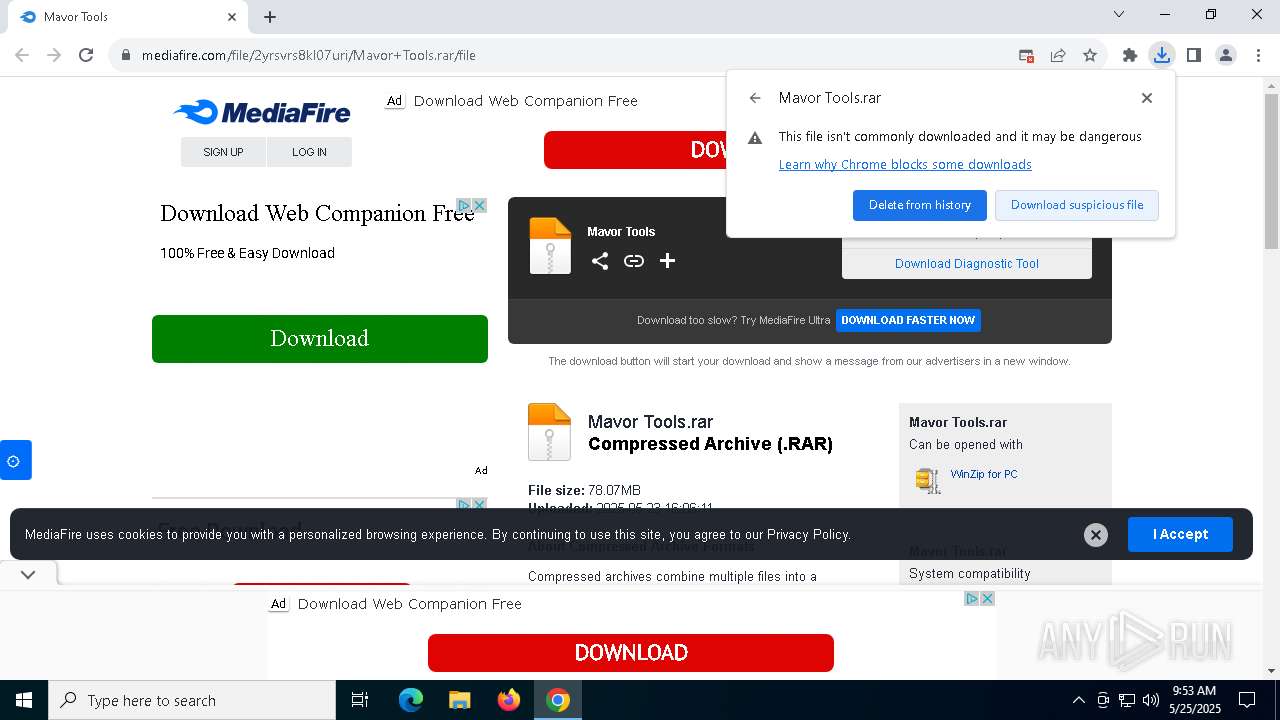1280x720 pixels.
Task: Go back in the download popup
Action: [755, 98]
